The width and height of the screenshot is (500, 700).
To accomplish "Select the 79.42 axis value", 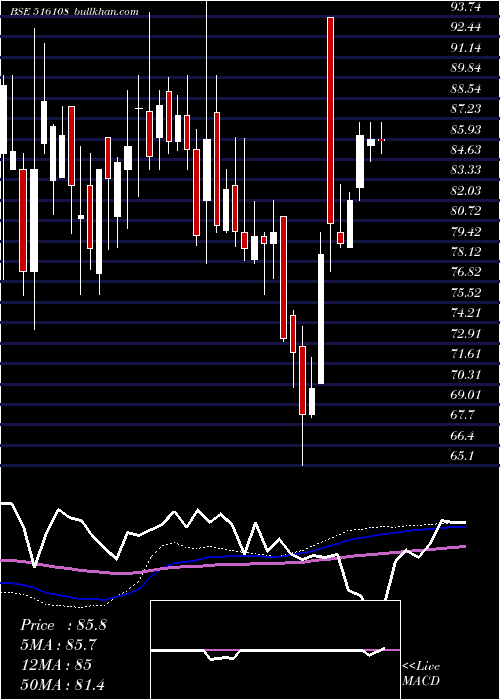I will [x=466, y=231].
